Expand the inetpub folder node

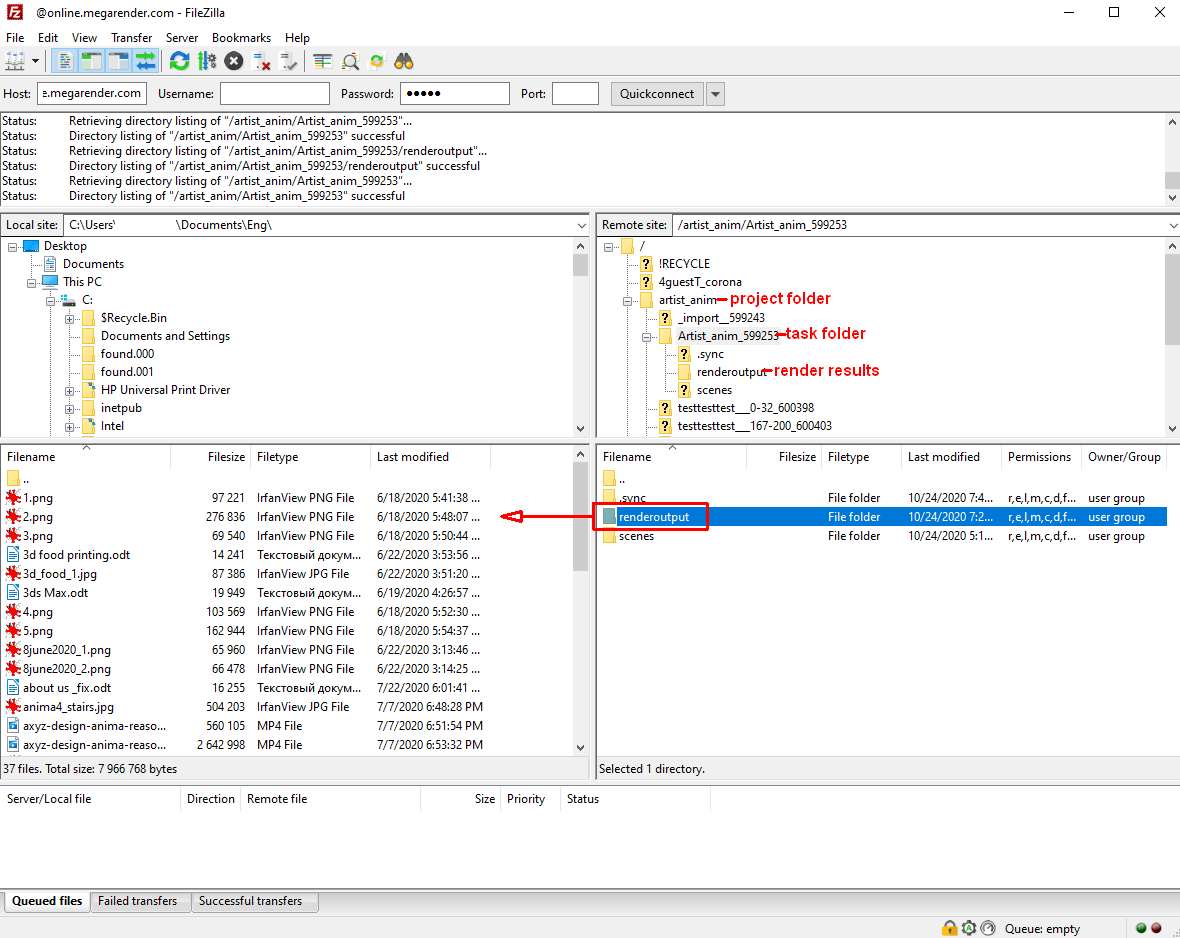coord(69,410)
